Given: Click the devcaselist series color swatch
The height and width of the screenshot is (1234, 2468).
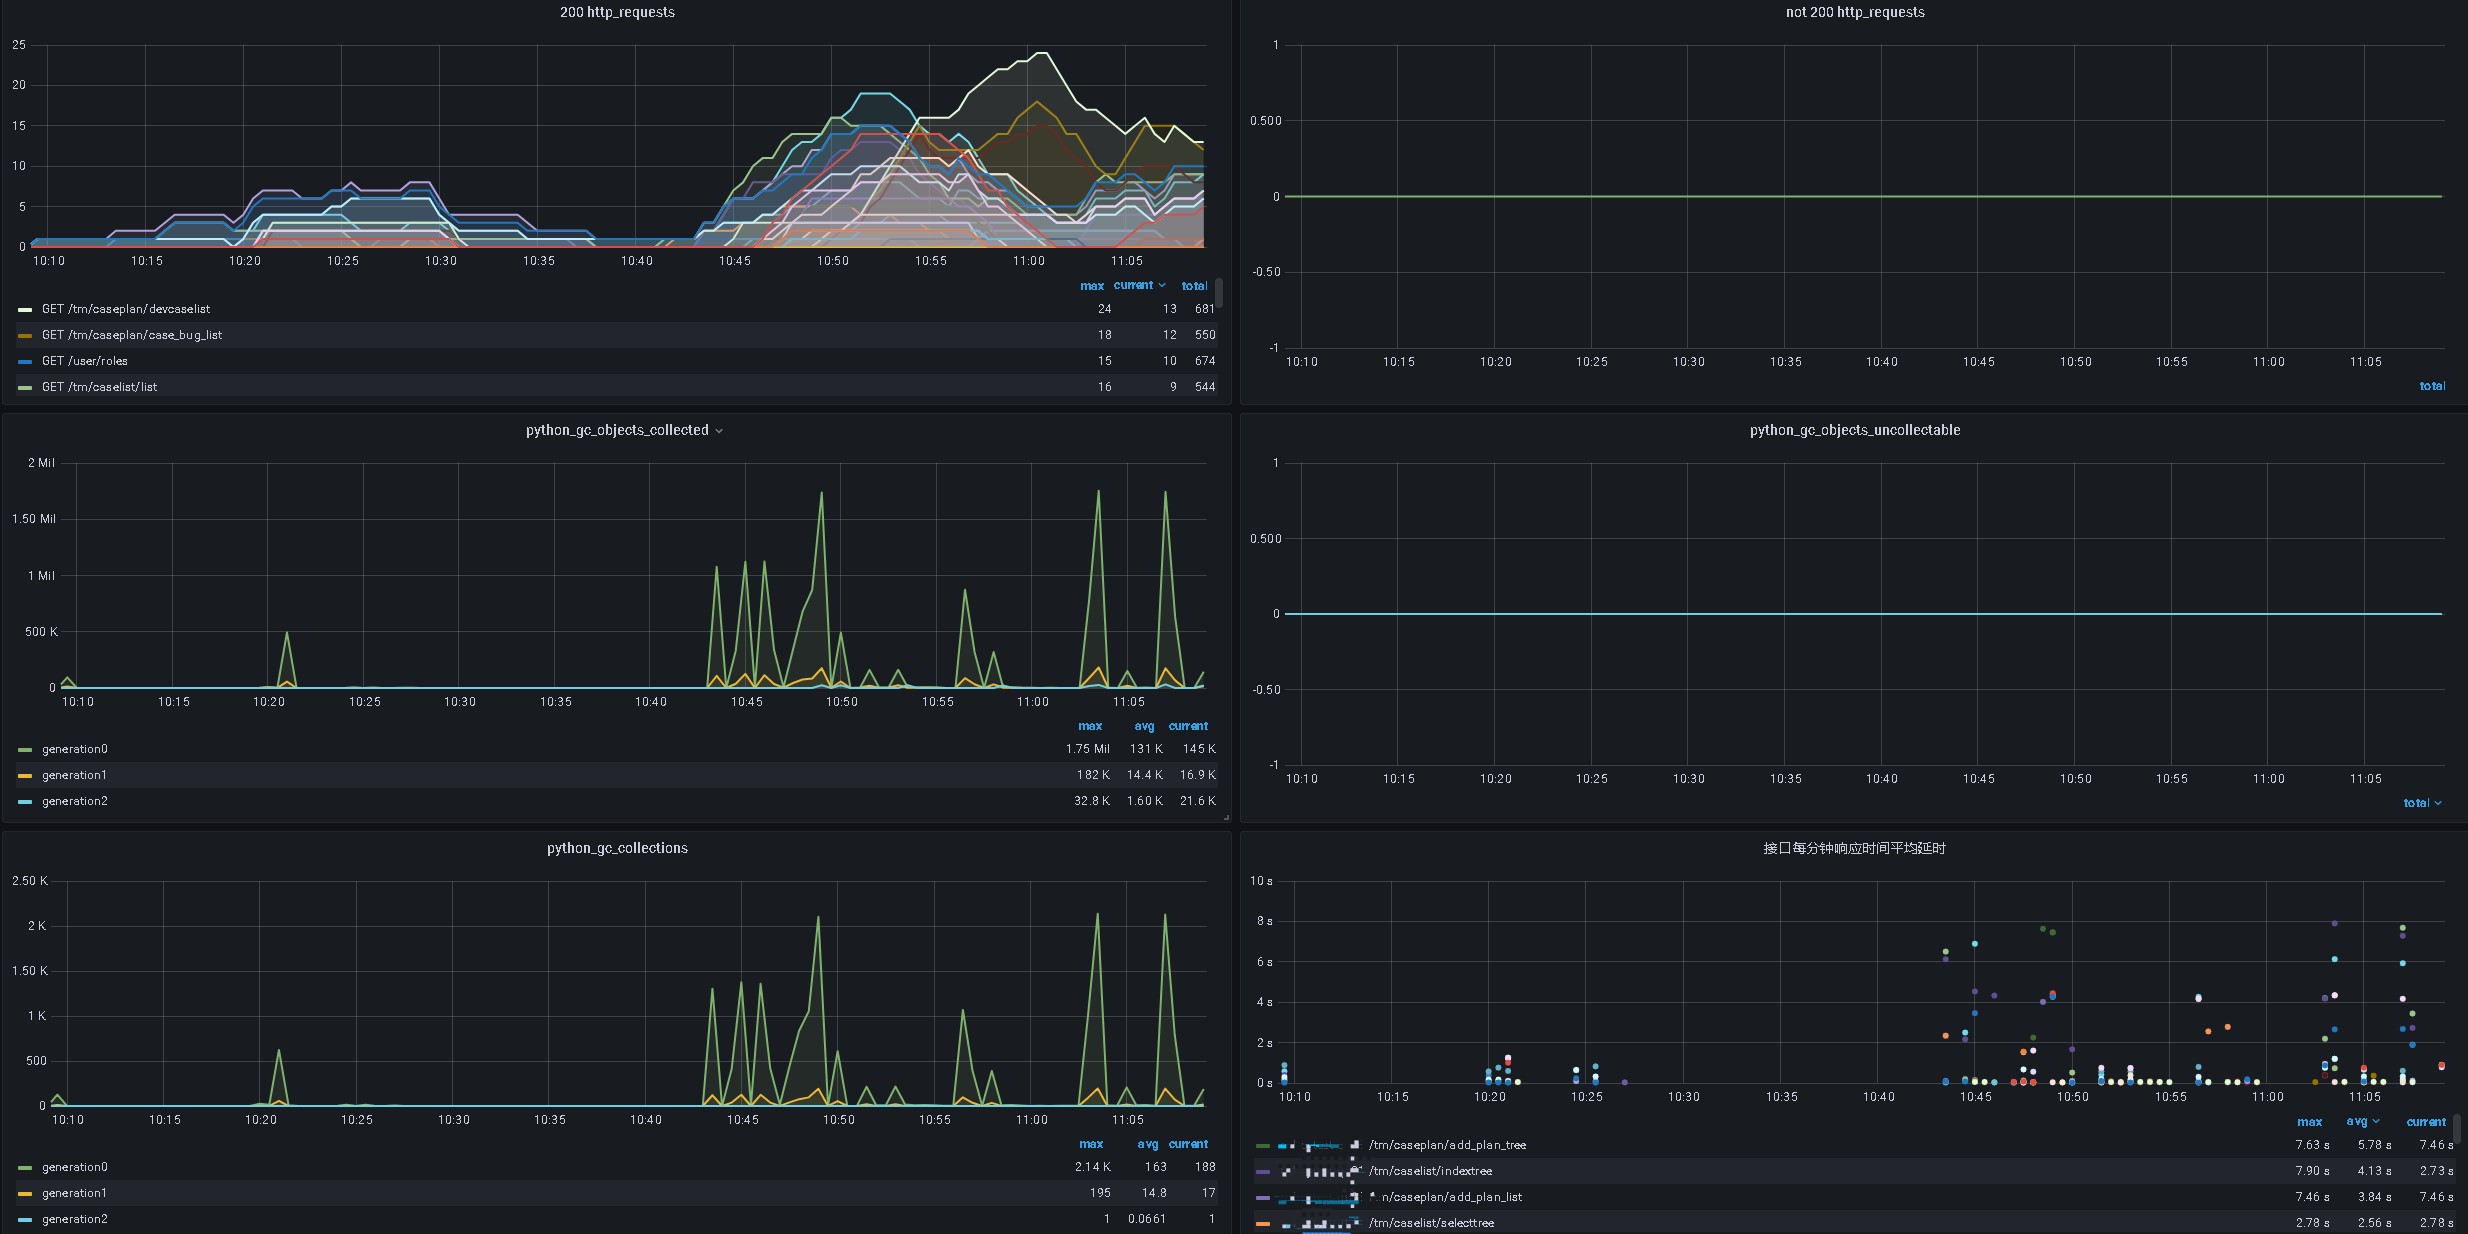Looking at the screenshot, I should click(25, 310).
